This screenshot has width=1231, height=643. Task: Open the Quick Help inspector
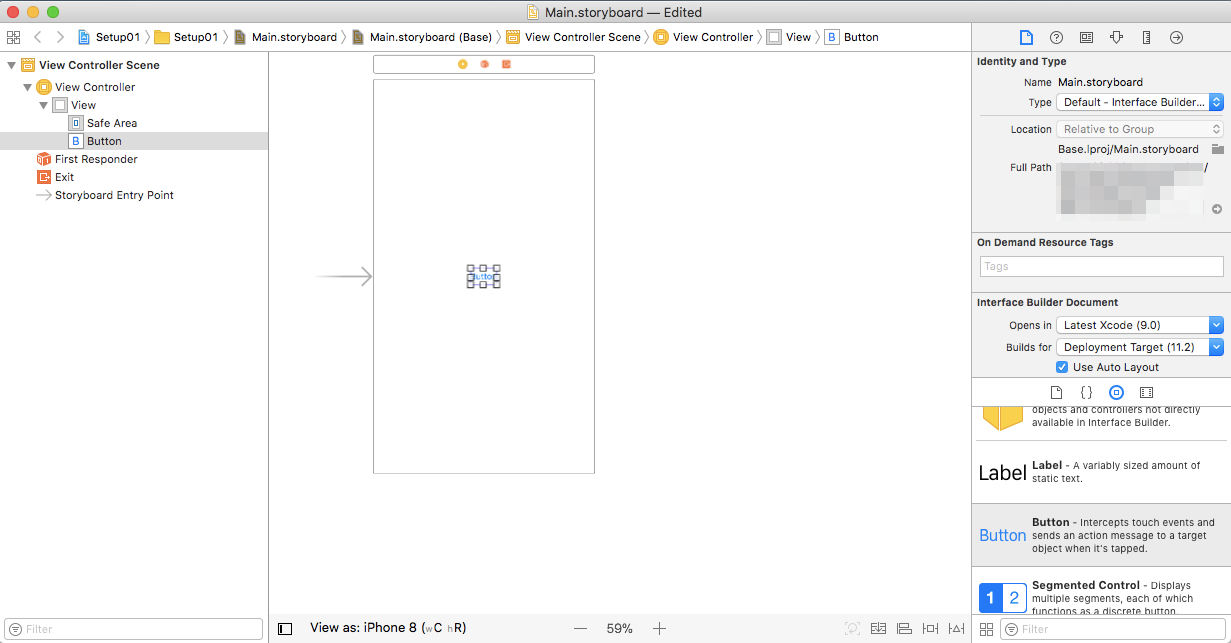click(x=1056, y=37)
